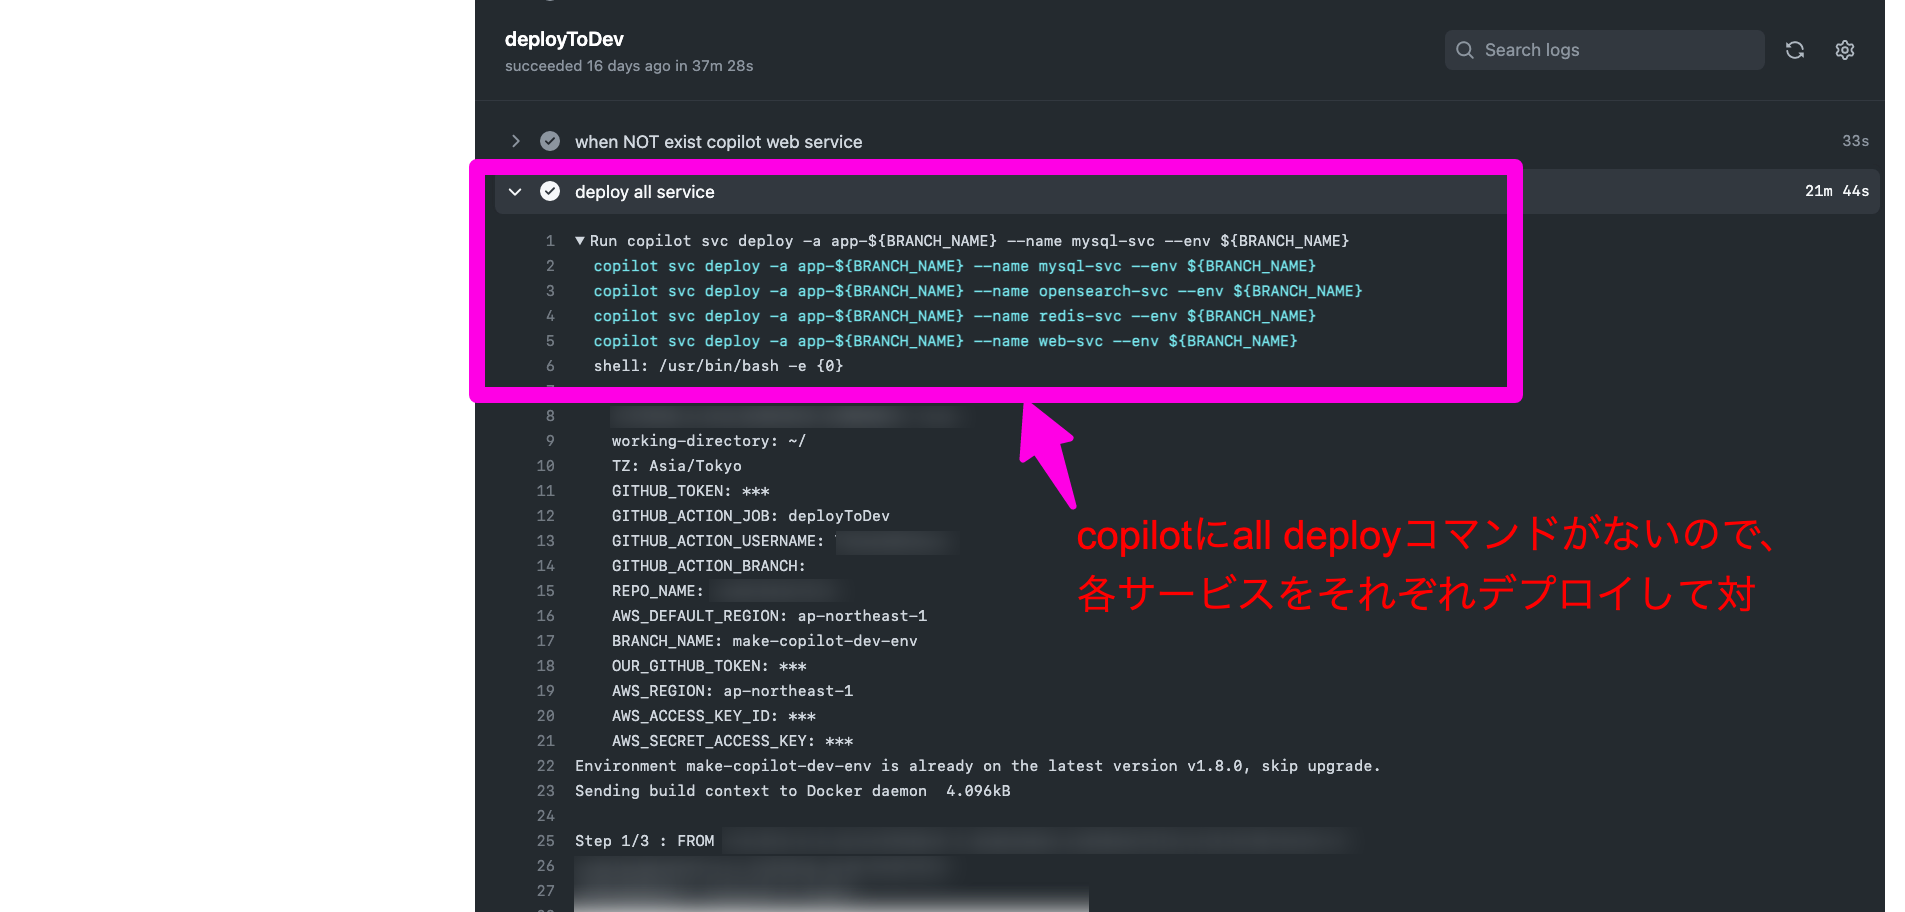The width and height of the screenshot is (1905, 912).
Task: Click the opensearch-svc deploy command line
Action: coord(978,291)
